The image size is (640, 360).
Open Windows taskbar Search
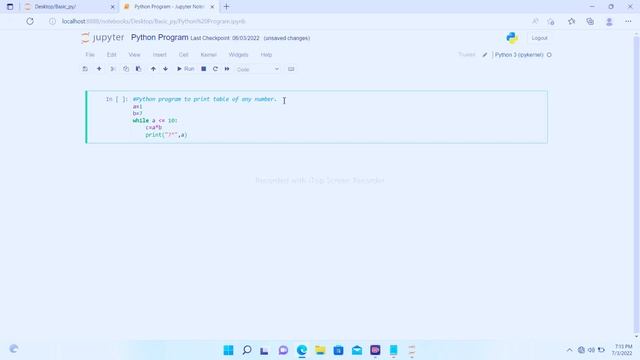247,350
